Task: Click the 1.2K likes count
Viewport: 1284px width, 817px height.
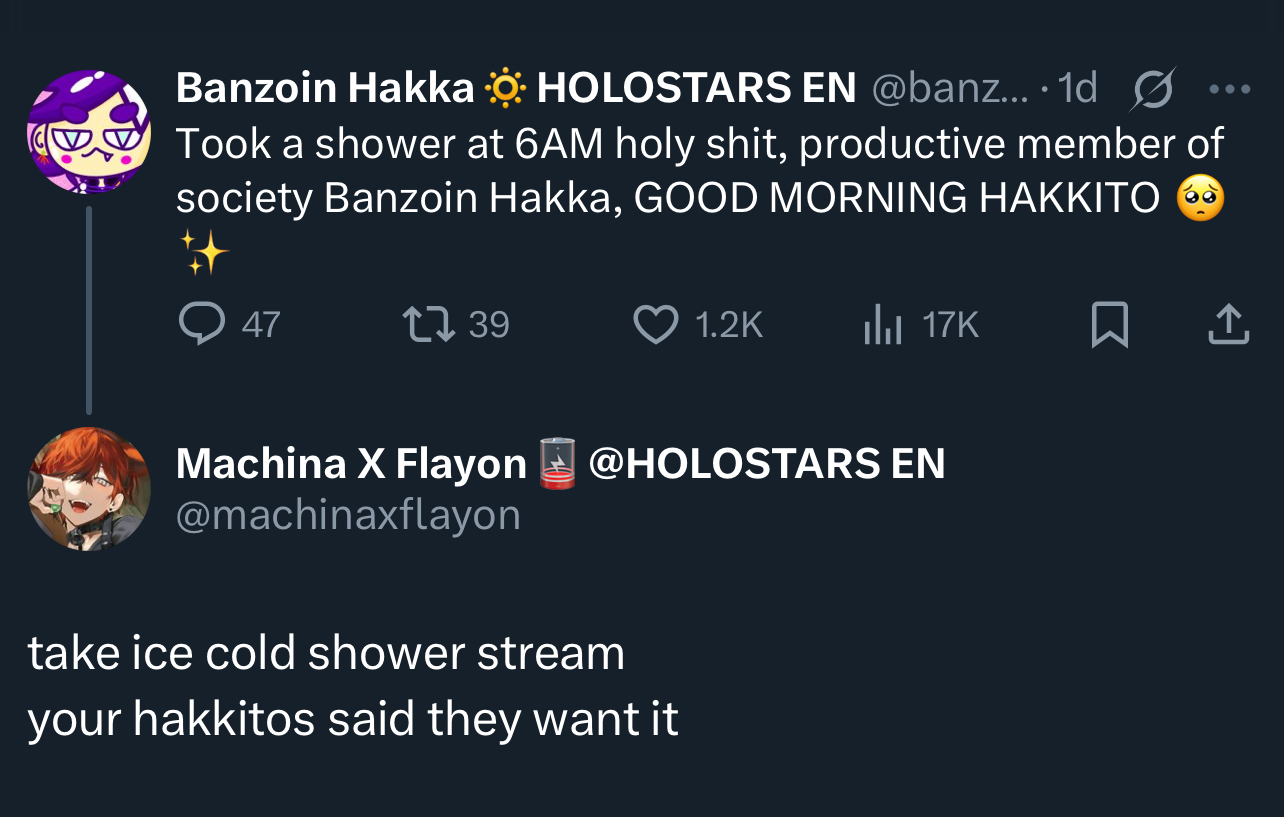Action: (728, 325)
